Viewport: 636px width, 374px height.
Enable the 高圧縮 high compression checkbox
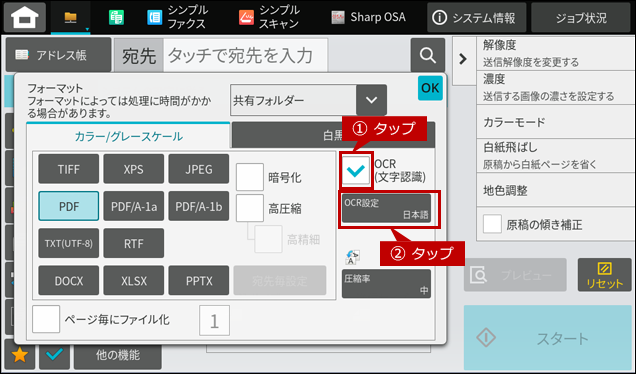tap(250, 208)
